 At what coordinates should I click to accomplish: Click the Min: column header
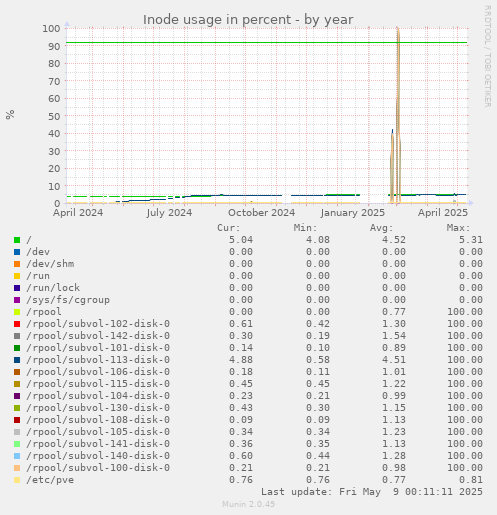pyautogui.click(x=305, y=228)
